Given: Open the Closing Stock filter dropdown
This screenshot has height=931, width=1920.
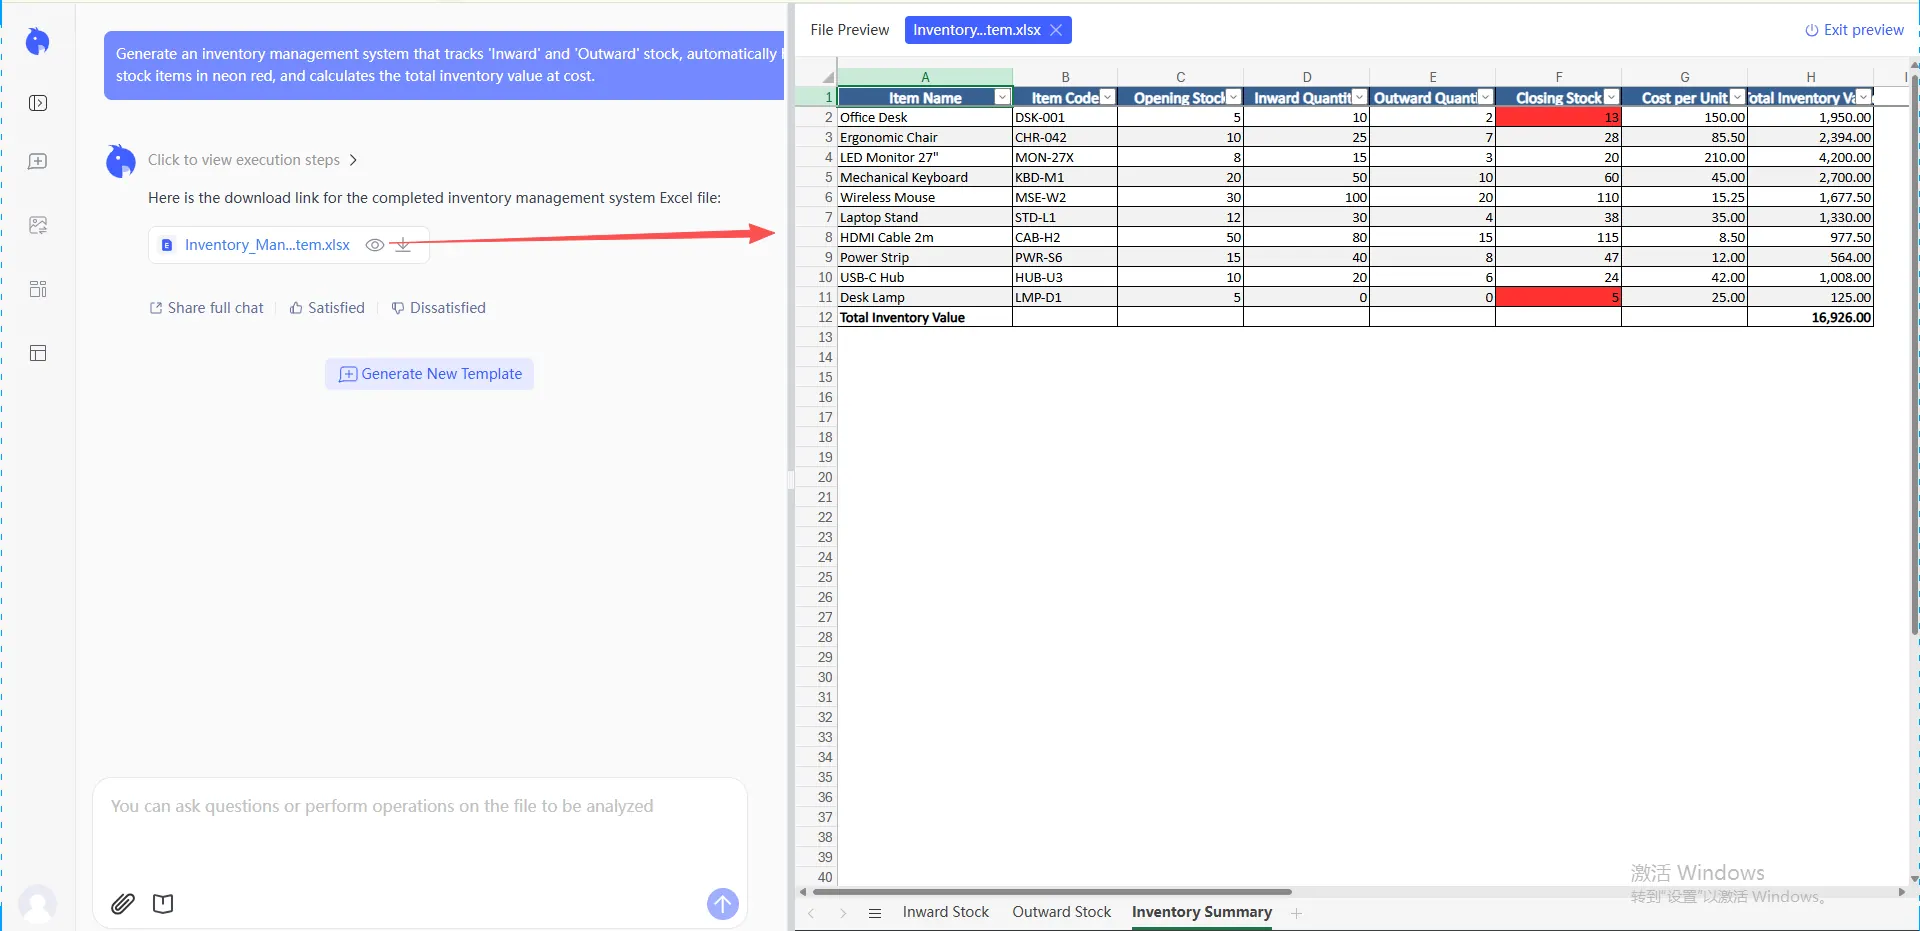Looking at the screenshot, I should tap(1612, 97).
